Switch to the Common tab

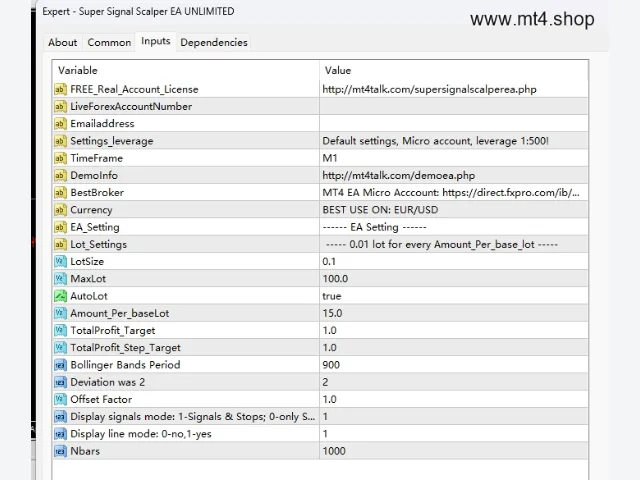pyautogui.click(x=109, y=42)
